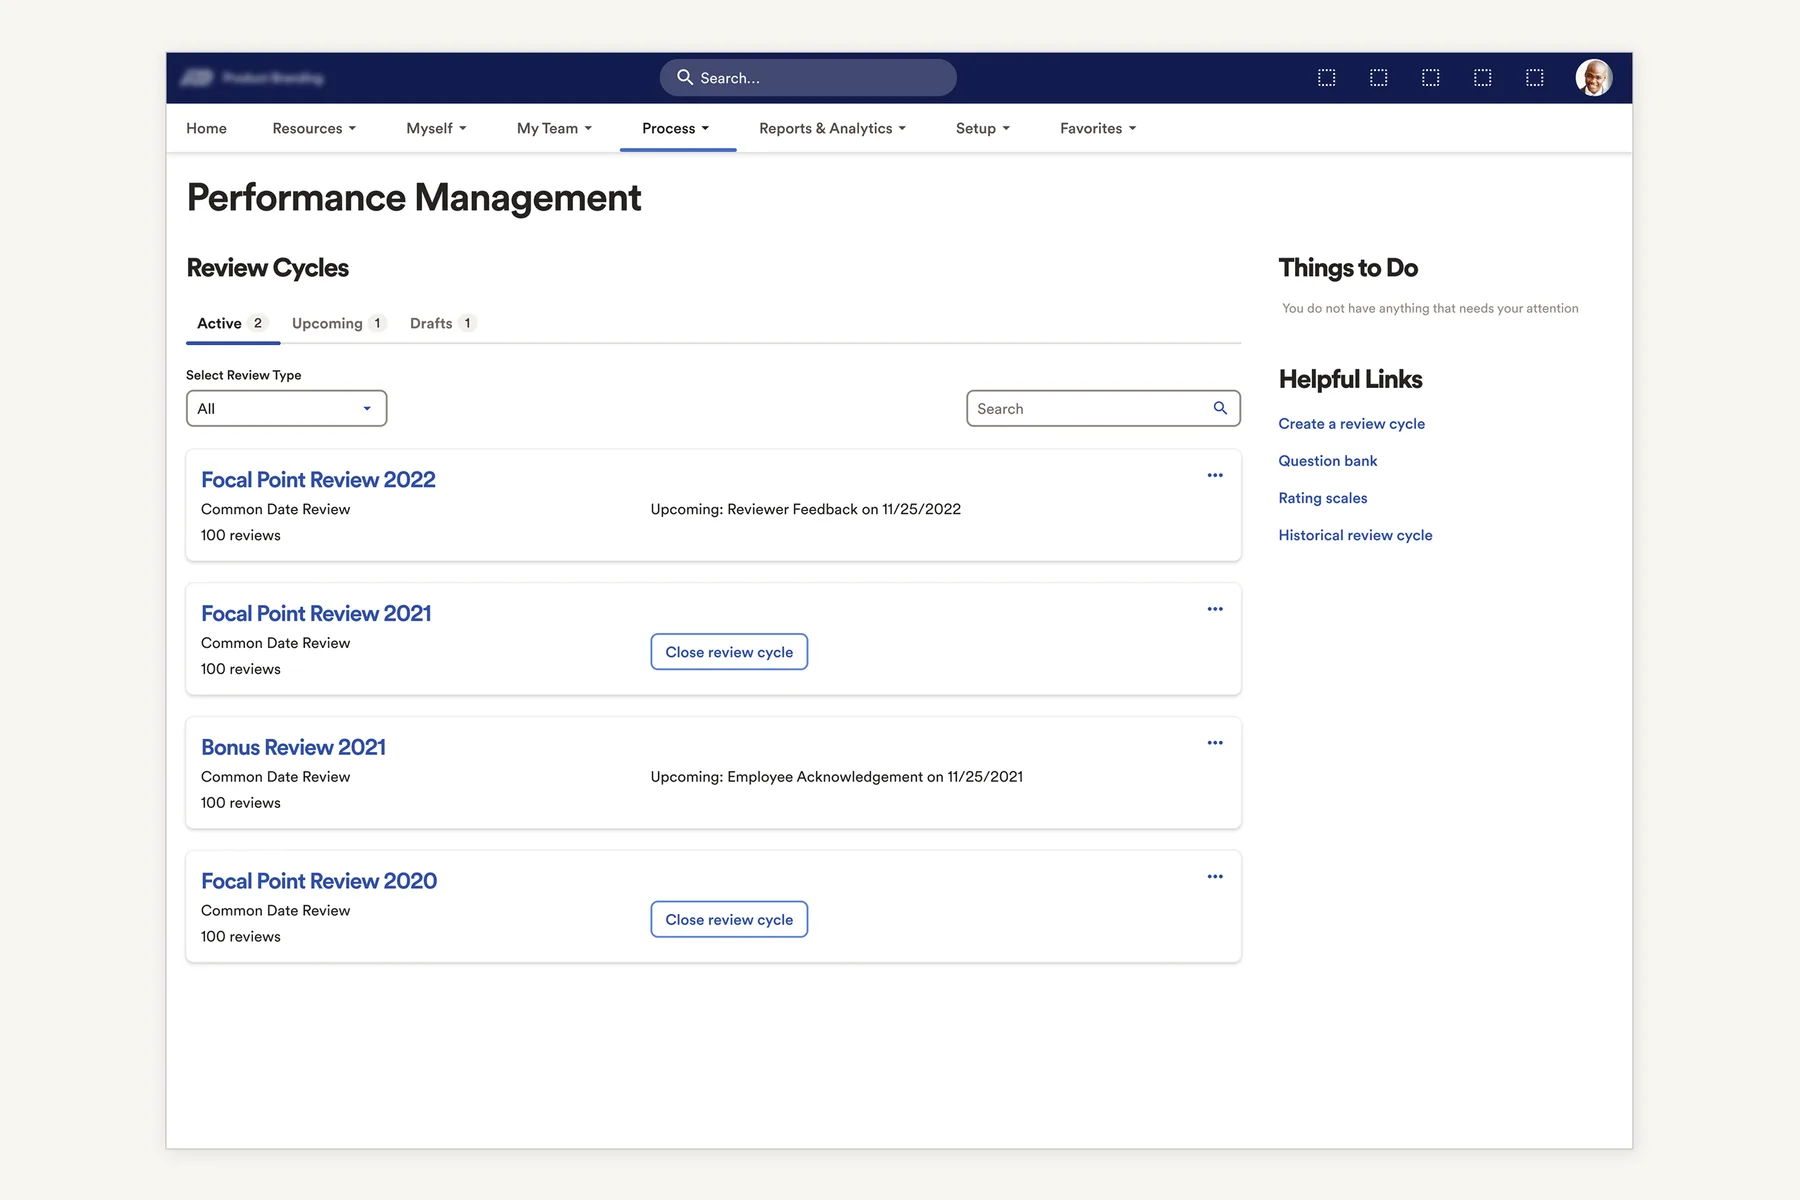This screenshot has width=1800, height=1200.
Task: Click 'Upcoming: Reviewer Feedback on 11/25/2022' text
Action: pos(805,509)
